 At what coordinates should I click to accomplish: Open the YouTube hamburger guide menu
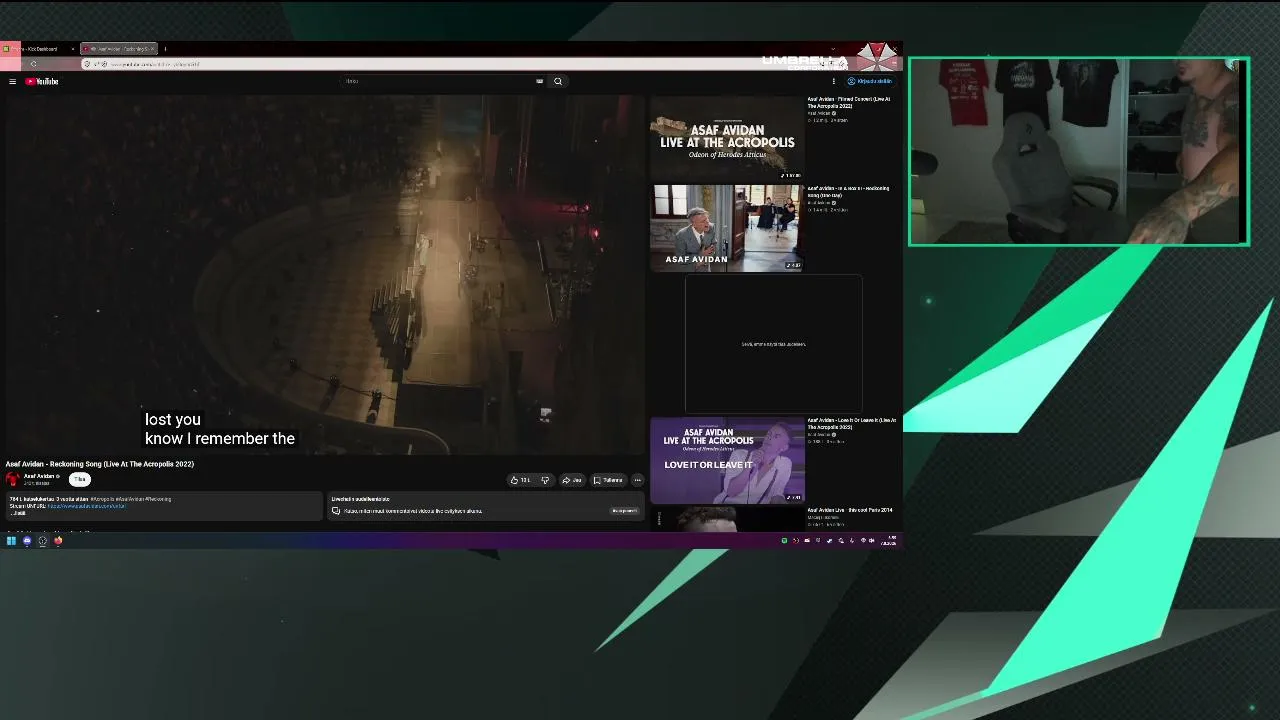coord(12,81)
